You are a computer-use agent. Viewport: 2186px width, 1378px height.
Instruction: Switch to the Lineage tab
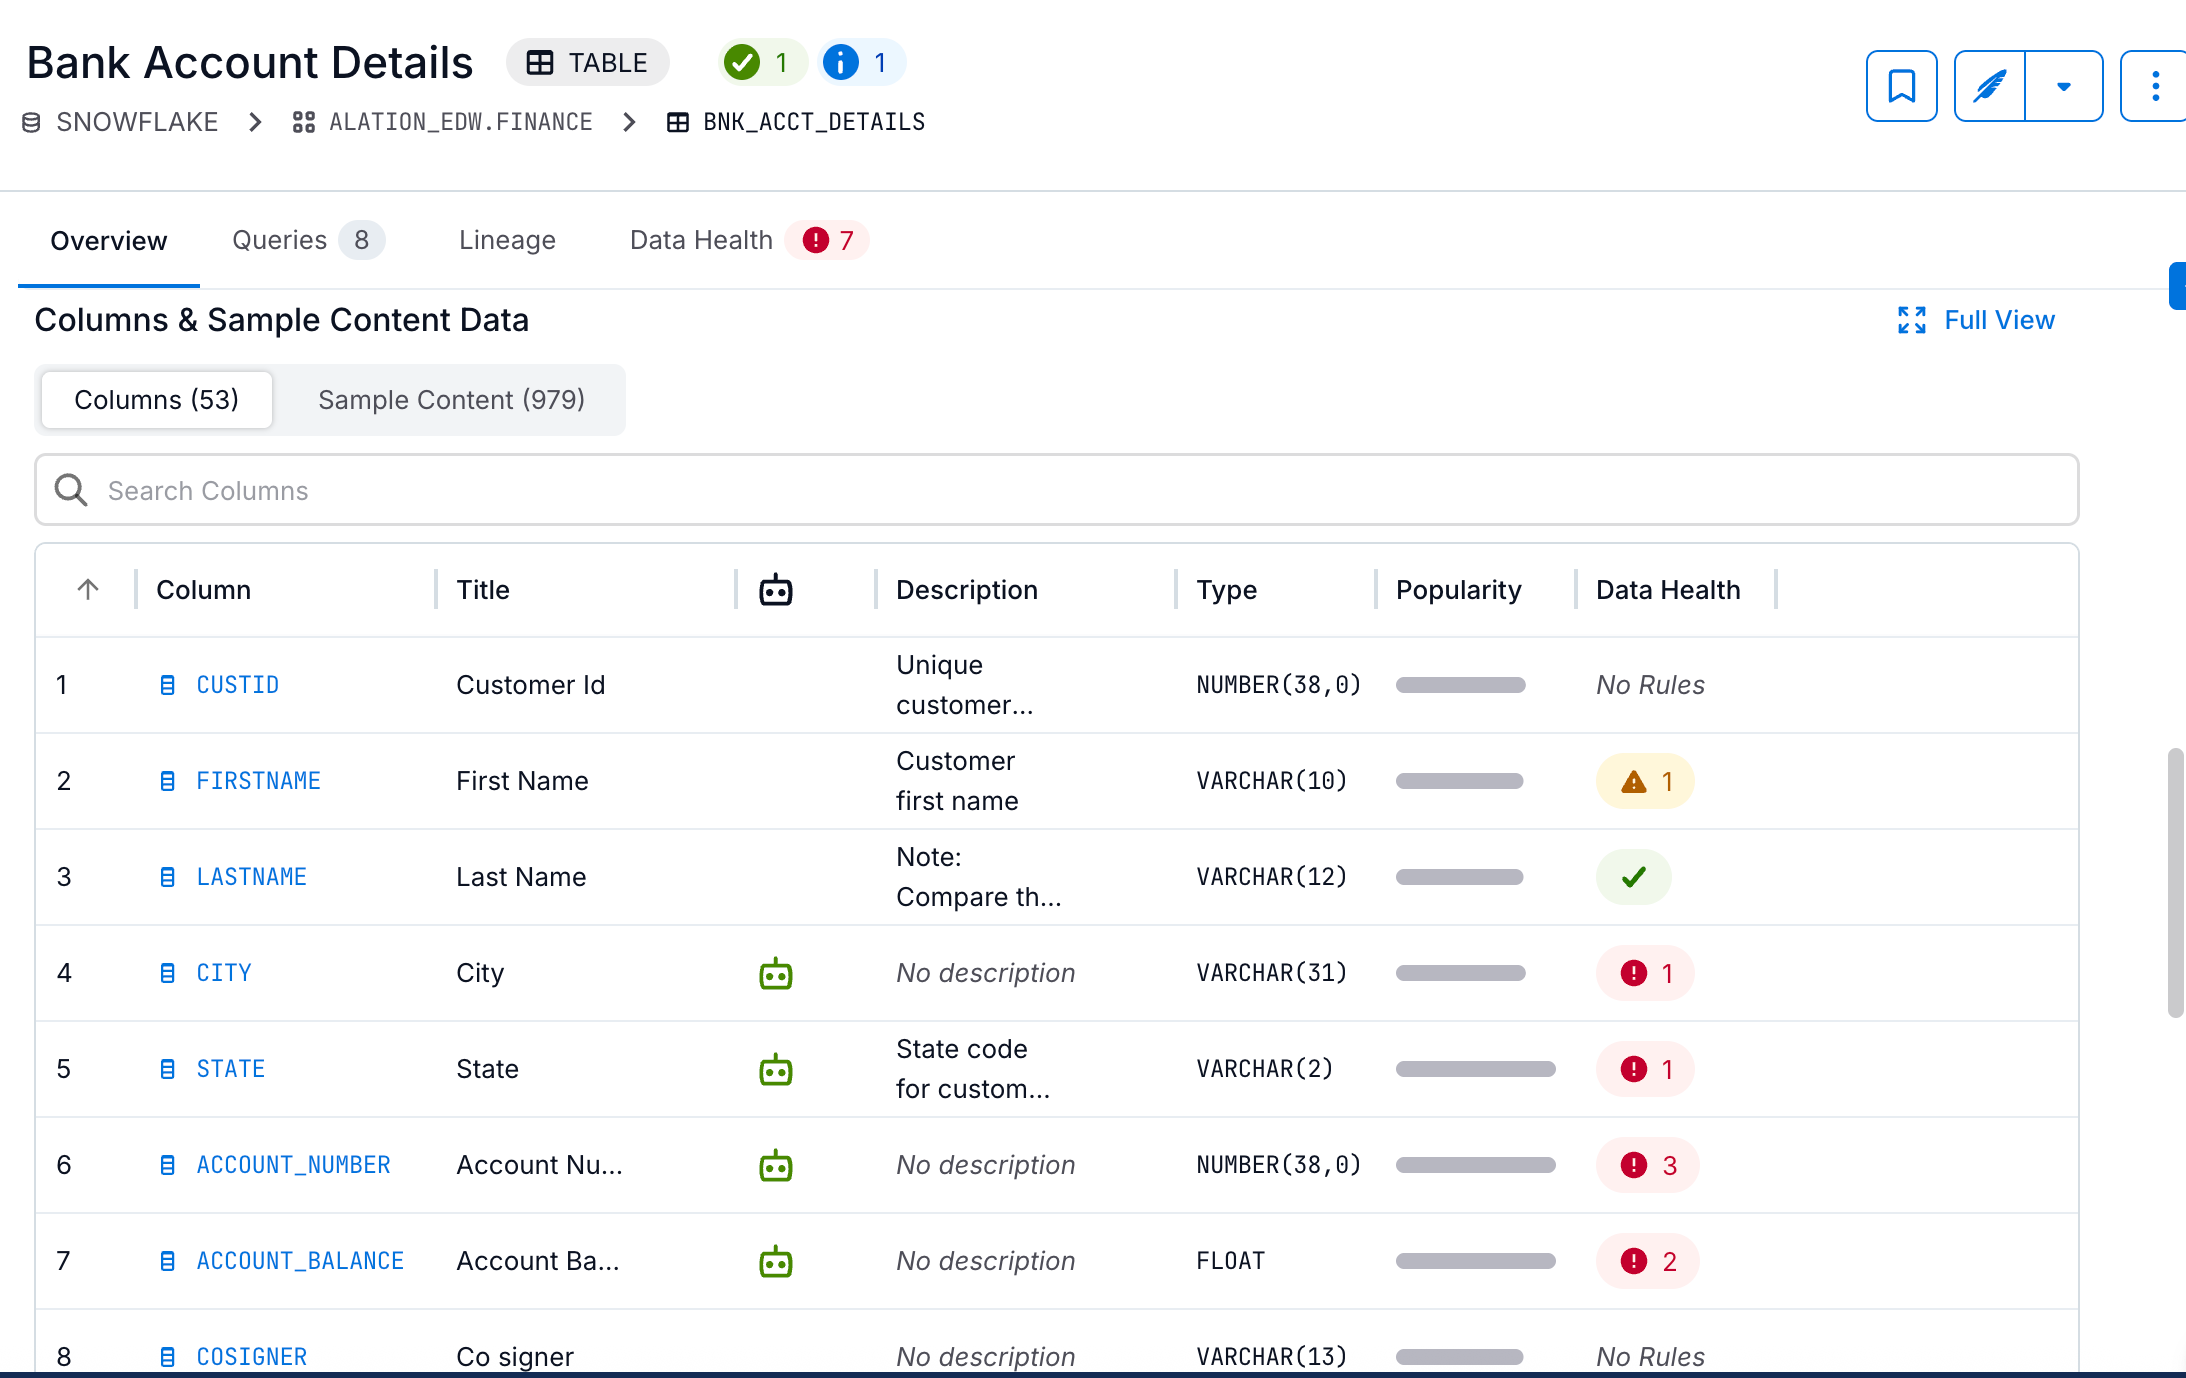point(507,240)
